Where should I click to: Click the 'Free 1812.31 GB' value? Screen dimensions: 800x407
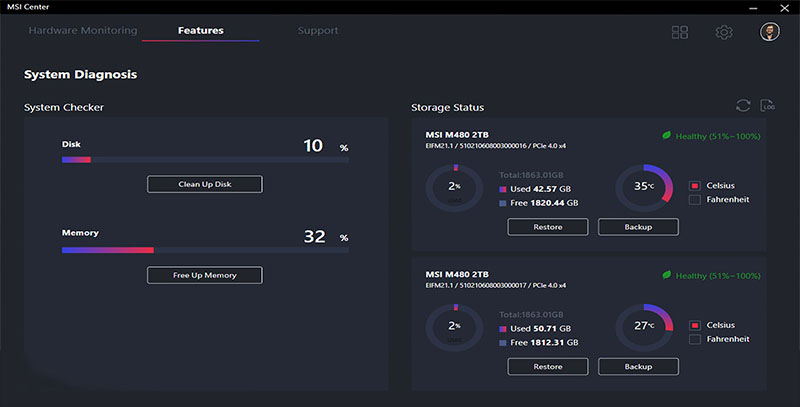tap(544, 343)
